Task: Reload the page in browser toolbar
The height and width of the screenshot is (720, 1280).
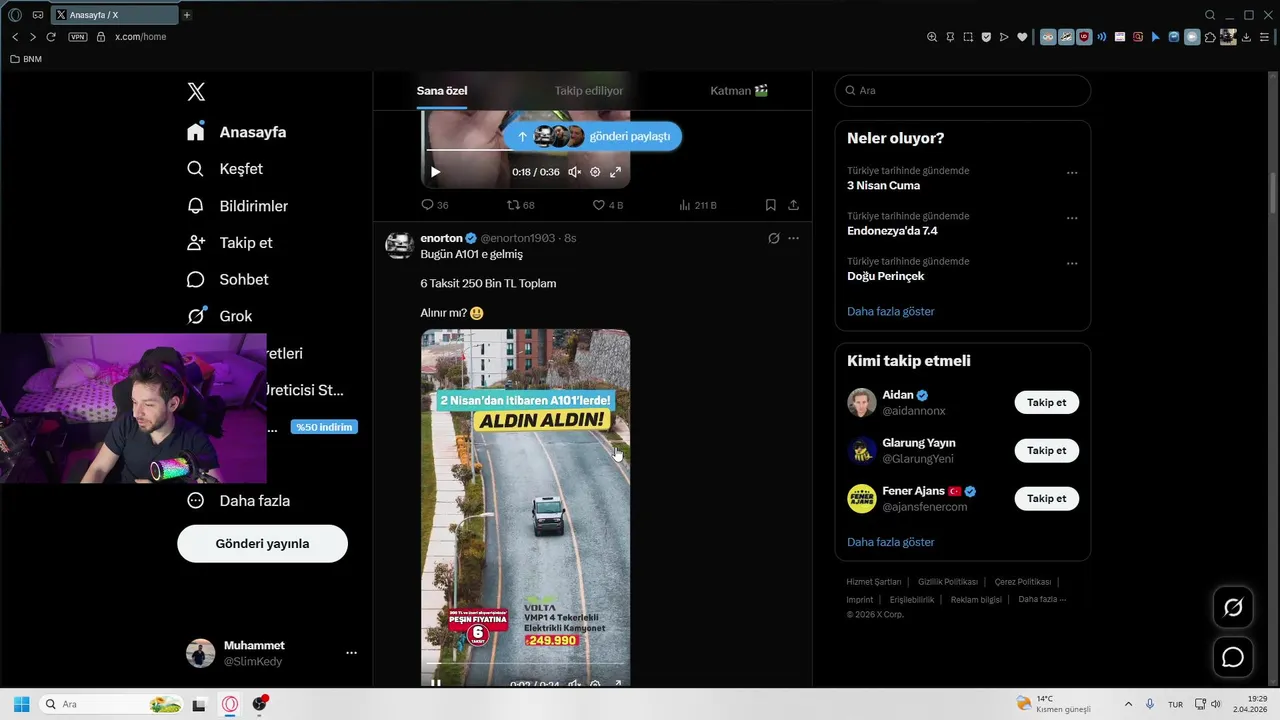Action: [x=51, y=37]
